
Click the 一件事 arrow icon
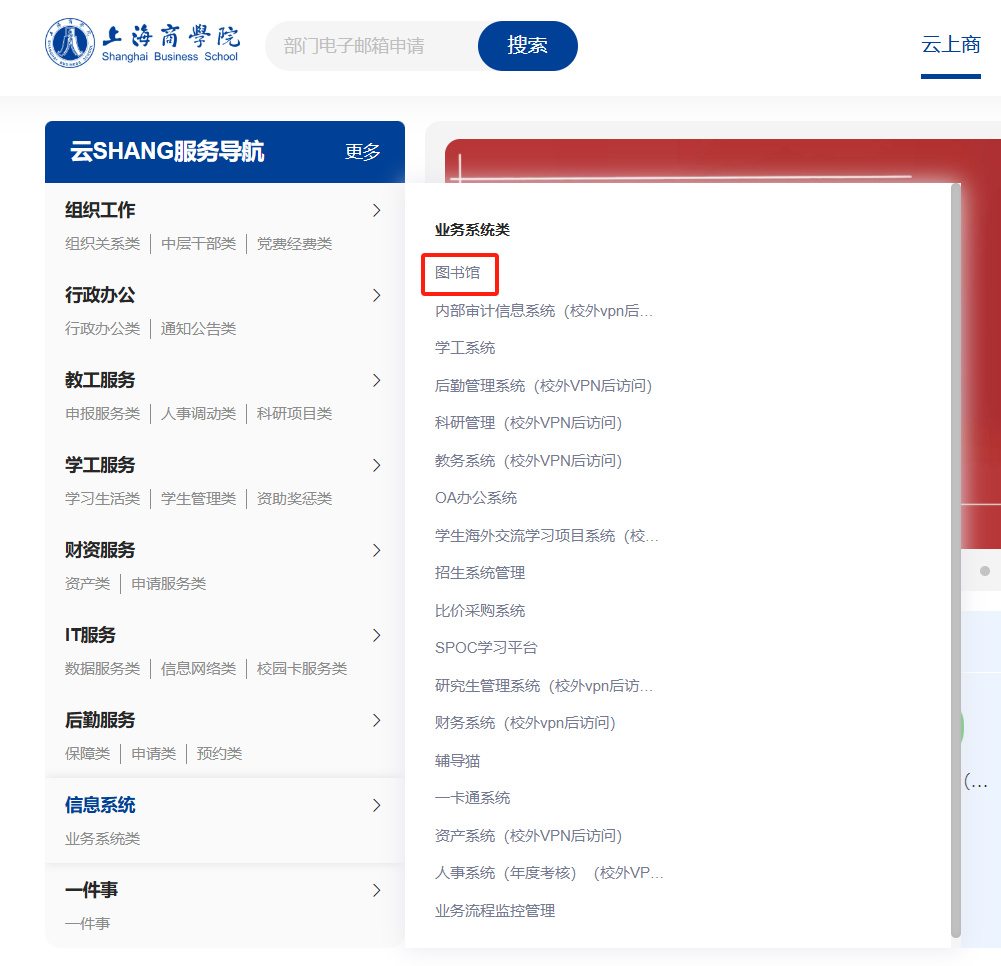377,890
